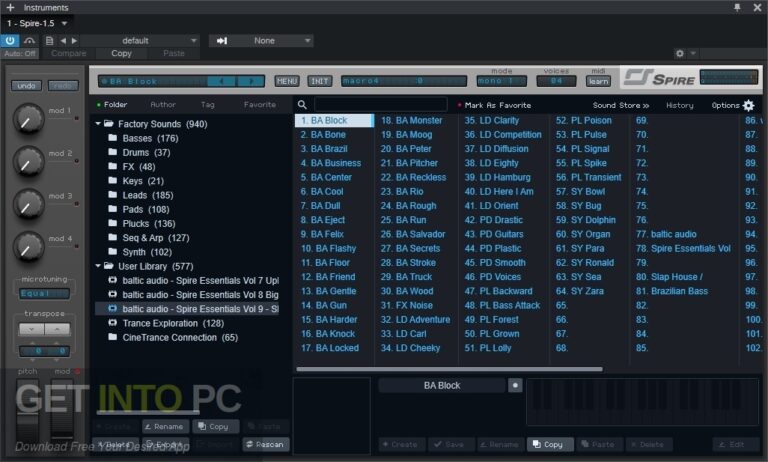Click the bank Rename button

165,427
